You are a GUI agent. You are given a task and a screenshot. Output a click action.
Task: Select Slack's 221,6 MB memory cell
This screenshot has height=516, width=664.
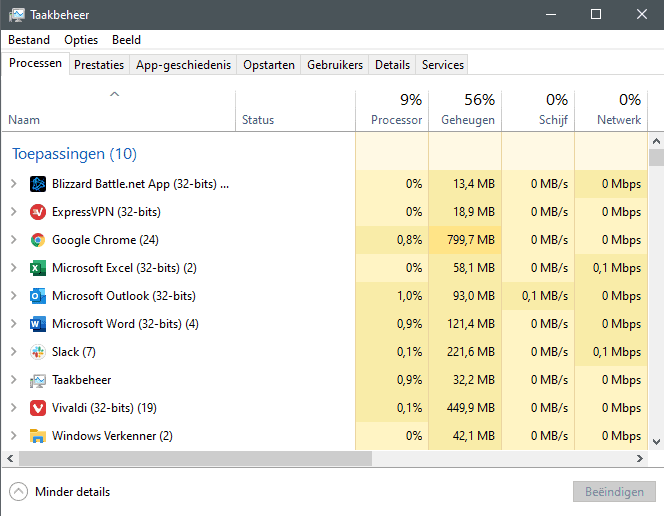[x=465, y=352]
